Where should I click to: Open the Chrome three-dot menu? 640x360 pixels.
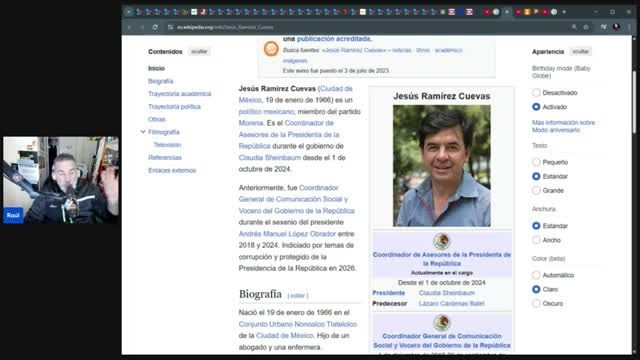(629, 27)
